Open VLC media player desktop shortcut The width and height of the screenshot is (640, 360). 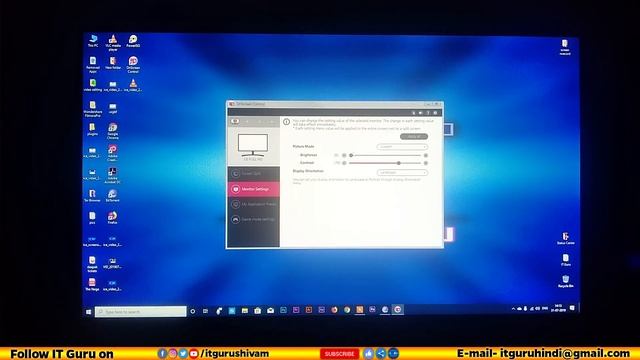[113, 42]
